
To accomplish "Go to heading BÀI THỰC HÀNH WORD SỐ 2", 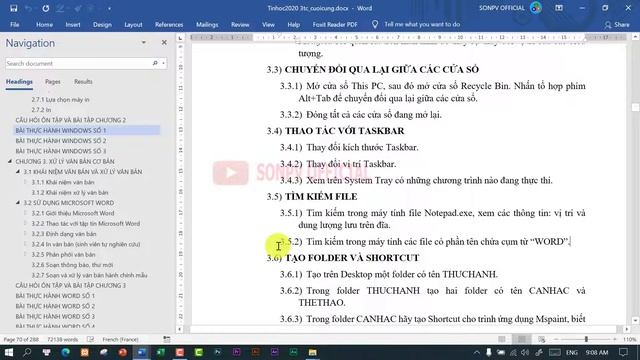I will tap(55, 306).
